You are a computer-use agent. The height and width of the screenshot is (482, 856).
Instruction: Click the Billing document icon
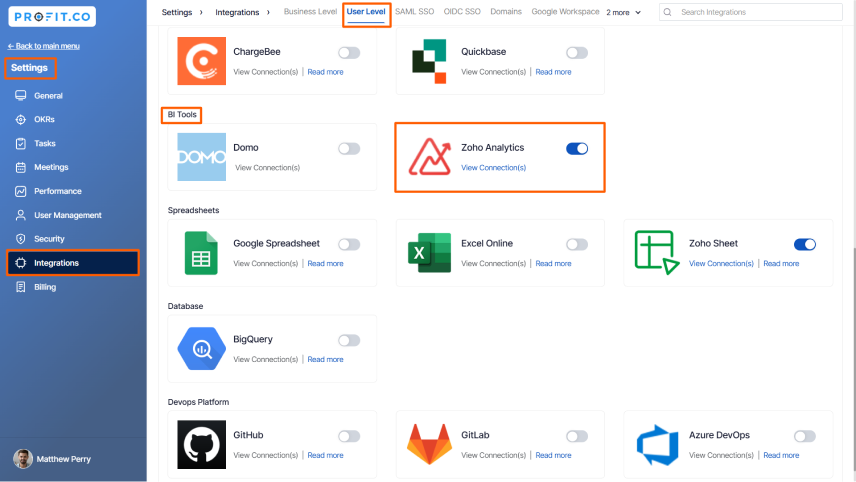[21, 287]
